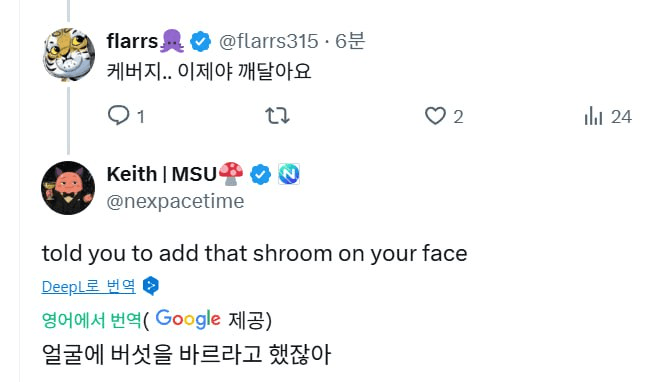
Task: Translate with the DeepL로 번역 link
Action: (89, 287)
